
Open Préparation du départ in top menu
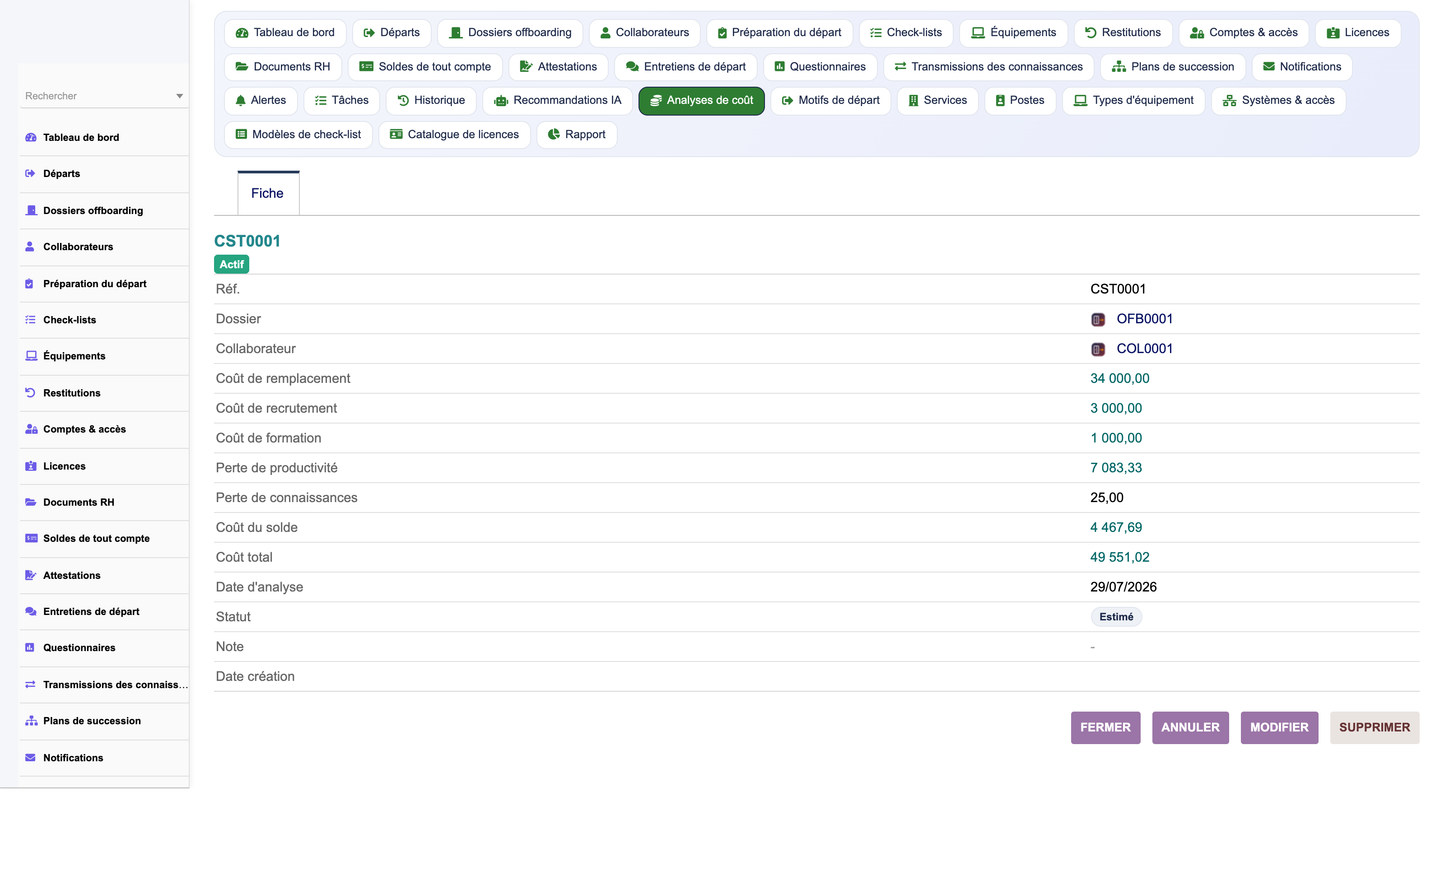[x=779, y=33]
